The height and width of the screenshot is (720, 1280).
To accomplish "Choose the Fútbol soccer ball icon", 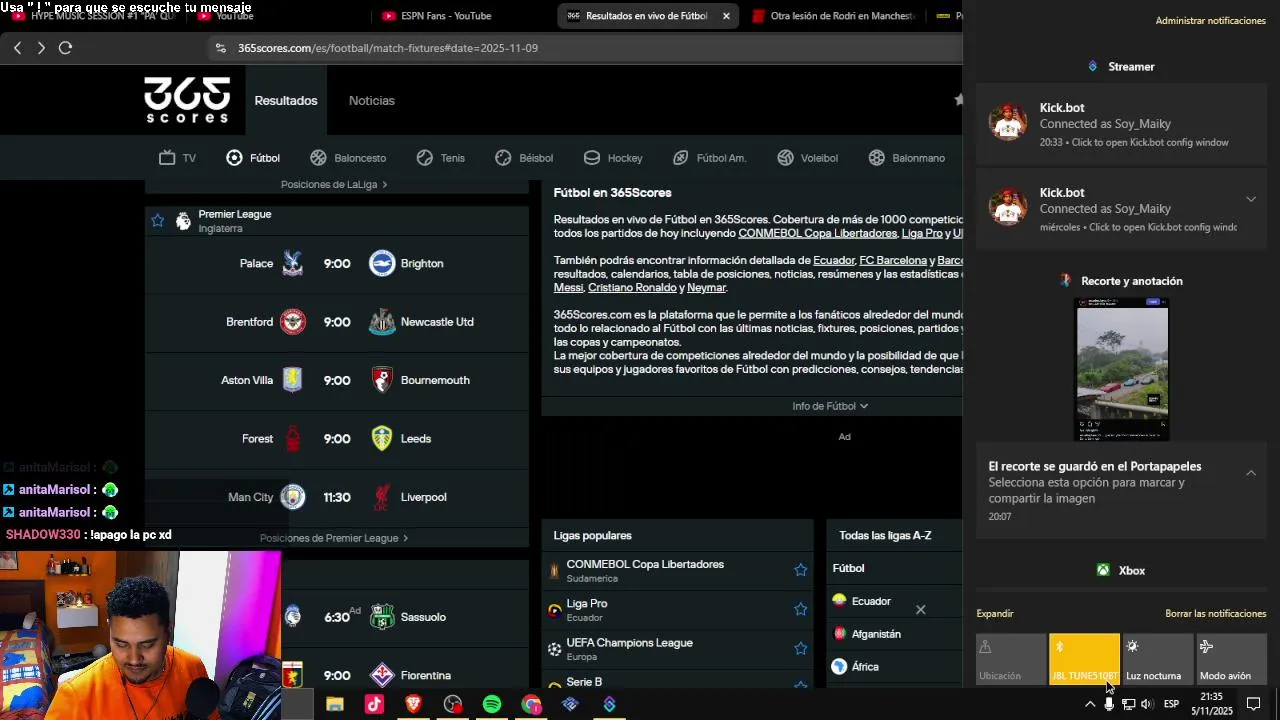I will [x=234, y=158].
